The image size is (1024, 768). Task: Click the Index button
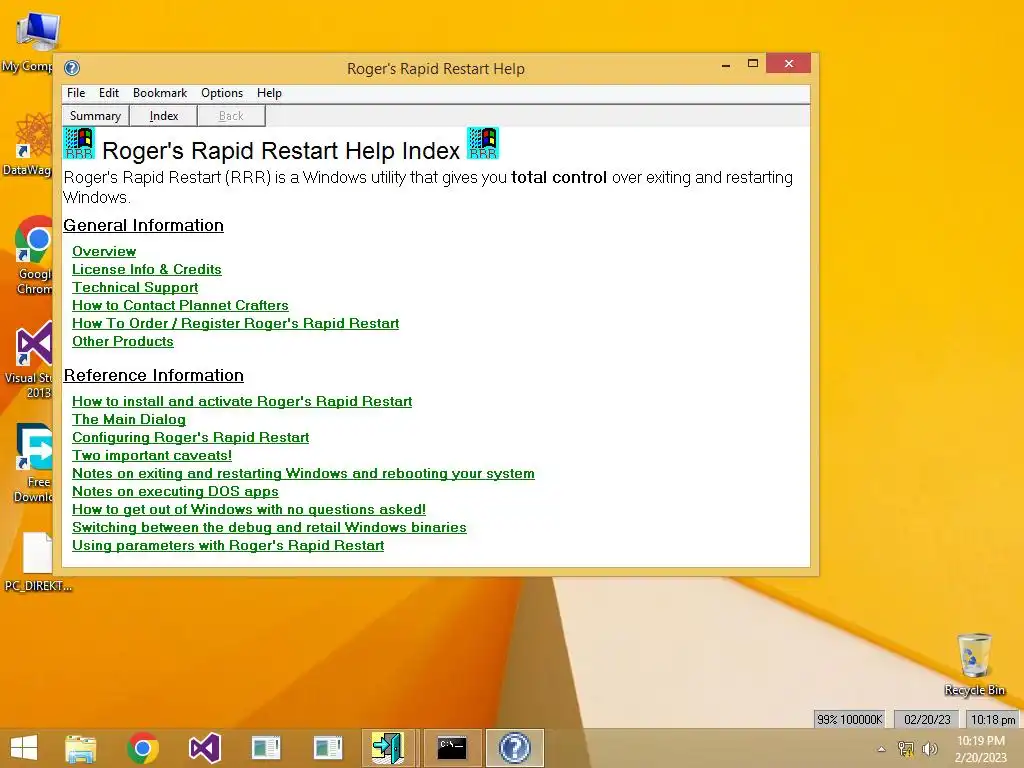coord(163,116)
